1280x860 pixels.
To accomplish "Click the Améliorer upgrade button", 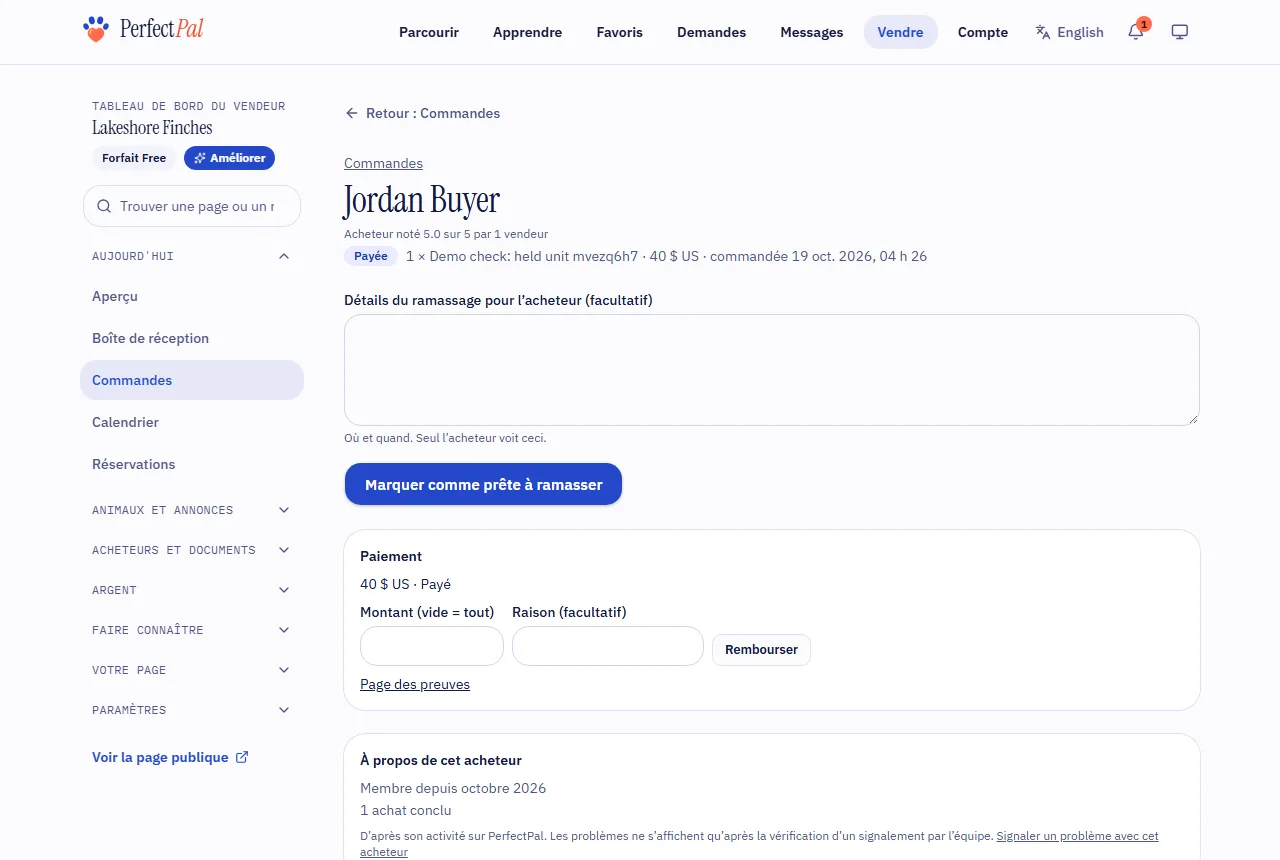I will [x=229, y=158].
